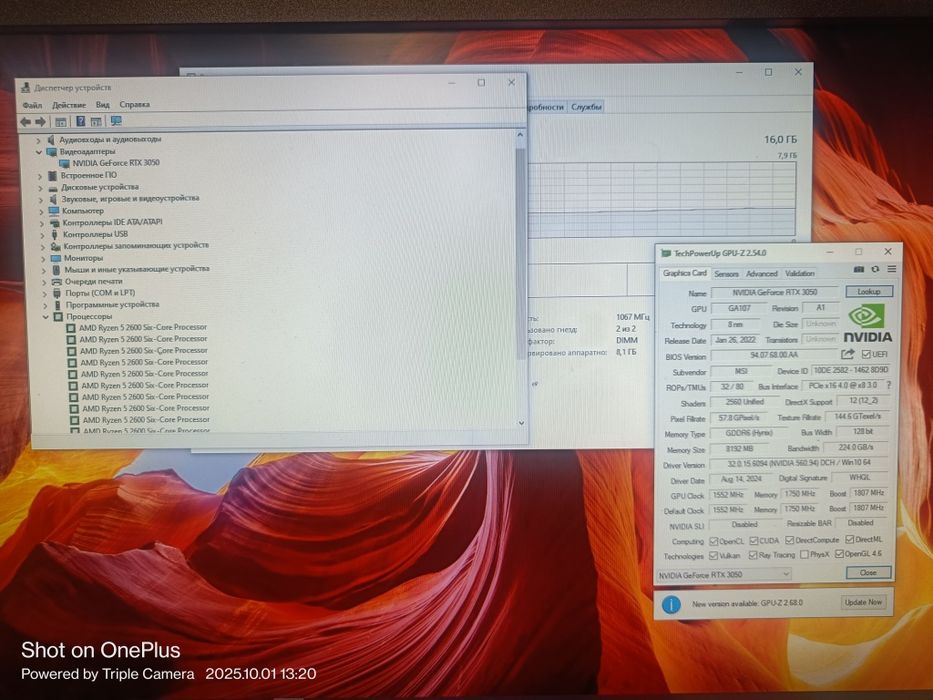Expand the Мониторы node
Screen dimensions: 933x700
coord(42,259)
